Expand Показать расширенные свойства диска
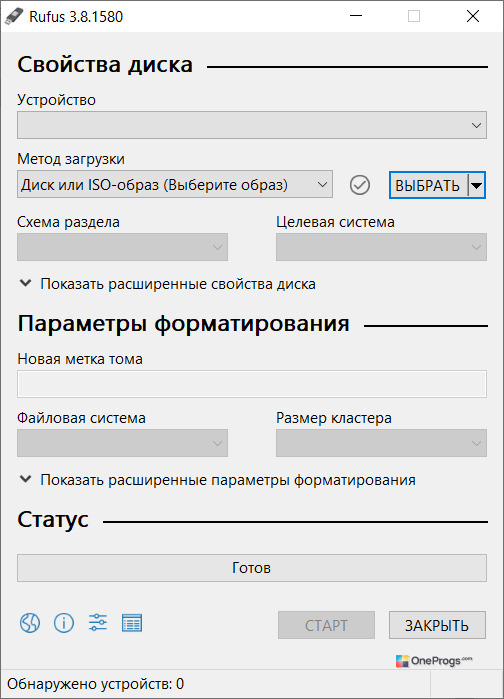 (x=168, y=284)
